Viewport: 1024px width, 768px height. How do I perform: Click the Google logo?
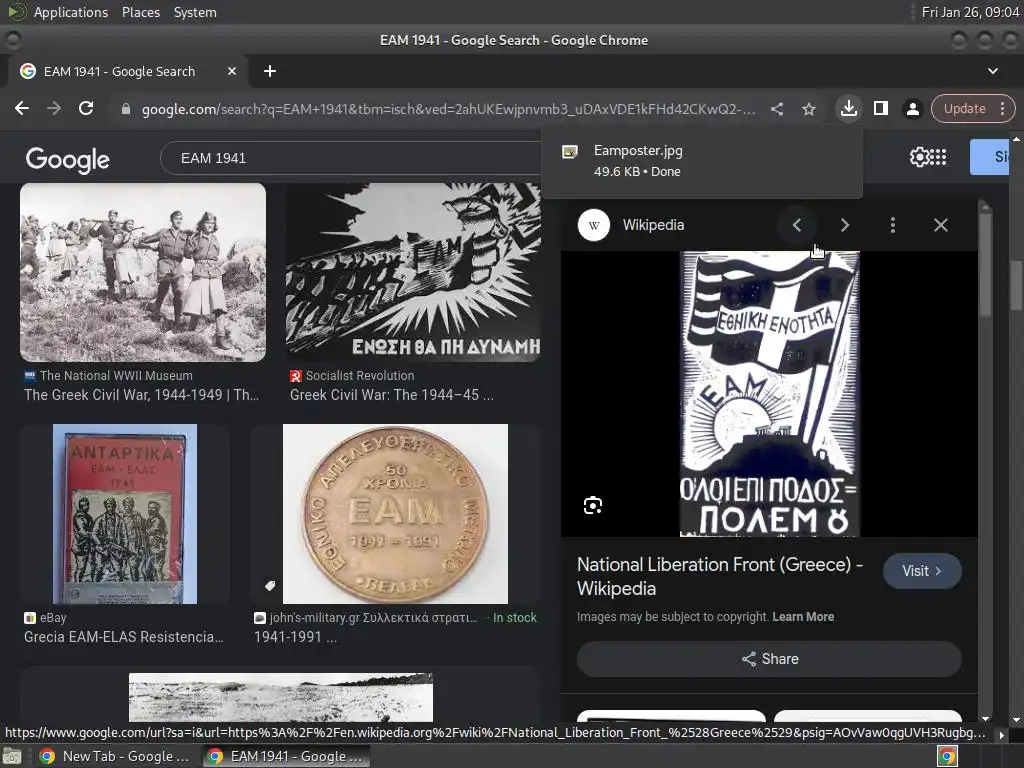coord(67,159)
